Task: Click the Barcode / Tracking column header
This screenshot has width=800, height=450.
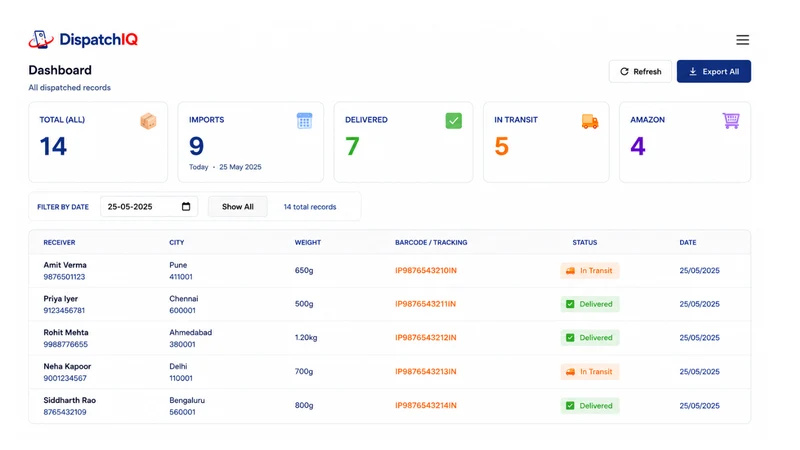Action: click(431, 242)
